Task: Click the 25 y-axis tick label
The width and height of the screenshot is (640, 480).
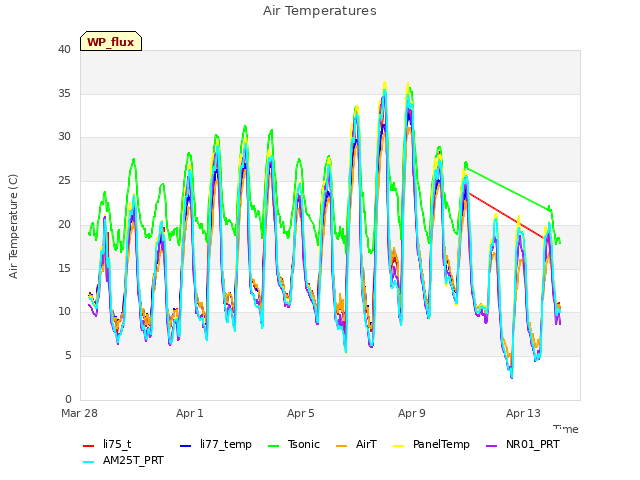Action: pyautogui.click(x=64, y=180)
